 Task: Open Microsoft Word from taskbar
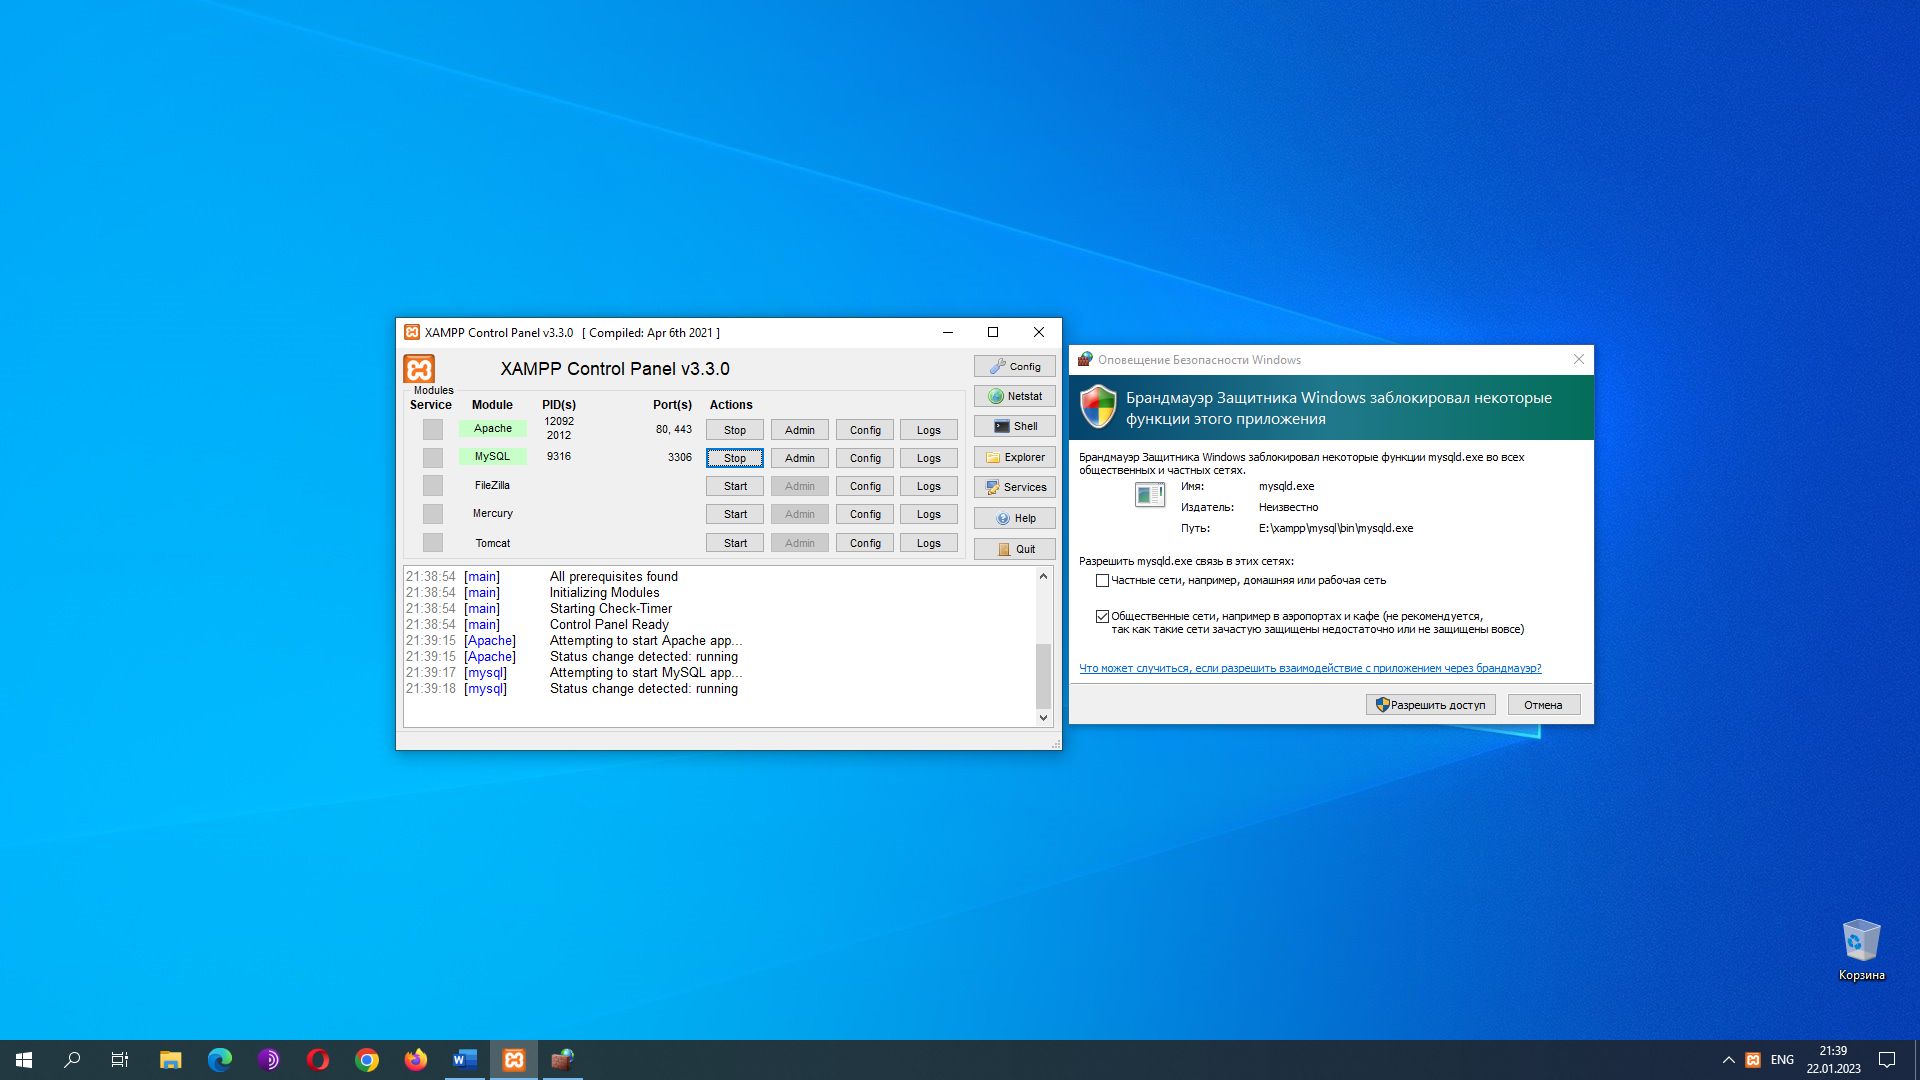465,1060
